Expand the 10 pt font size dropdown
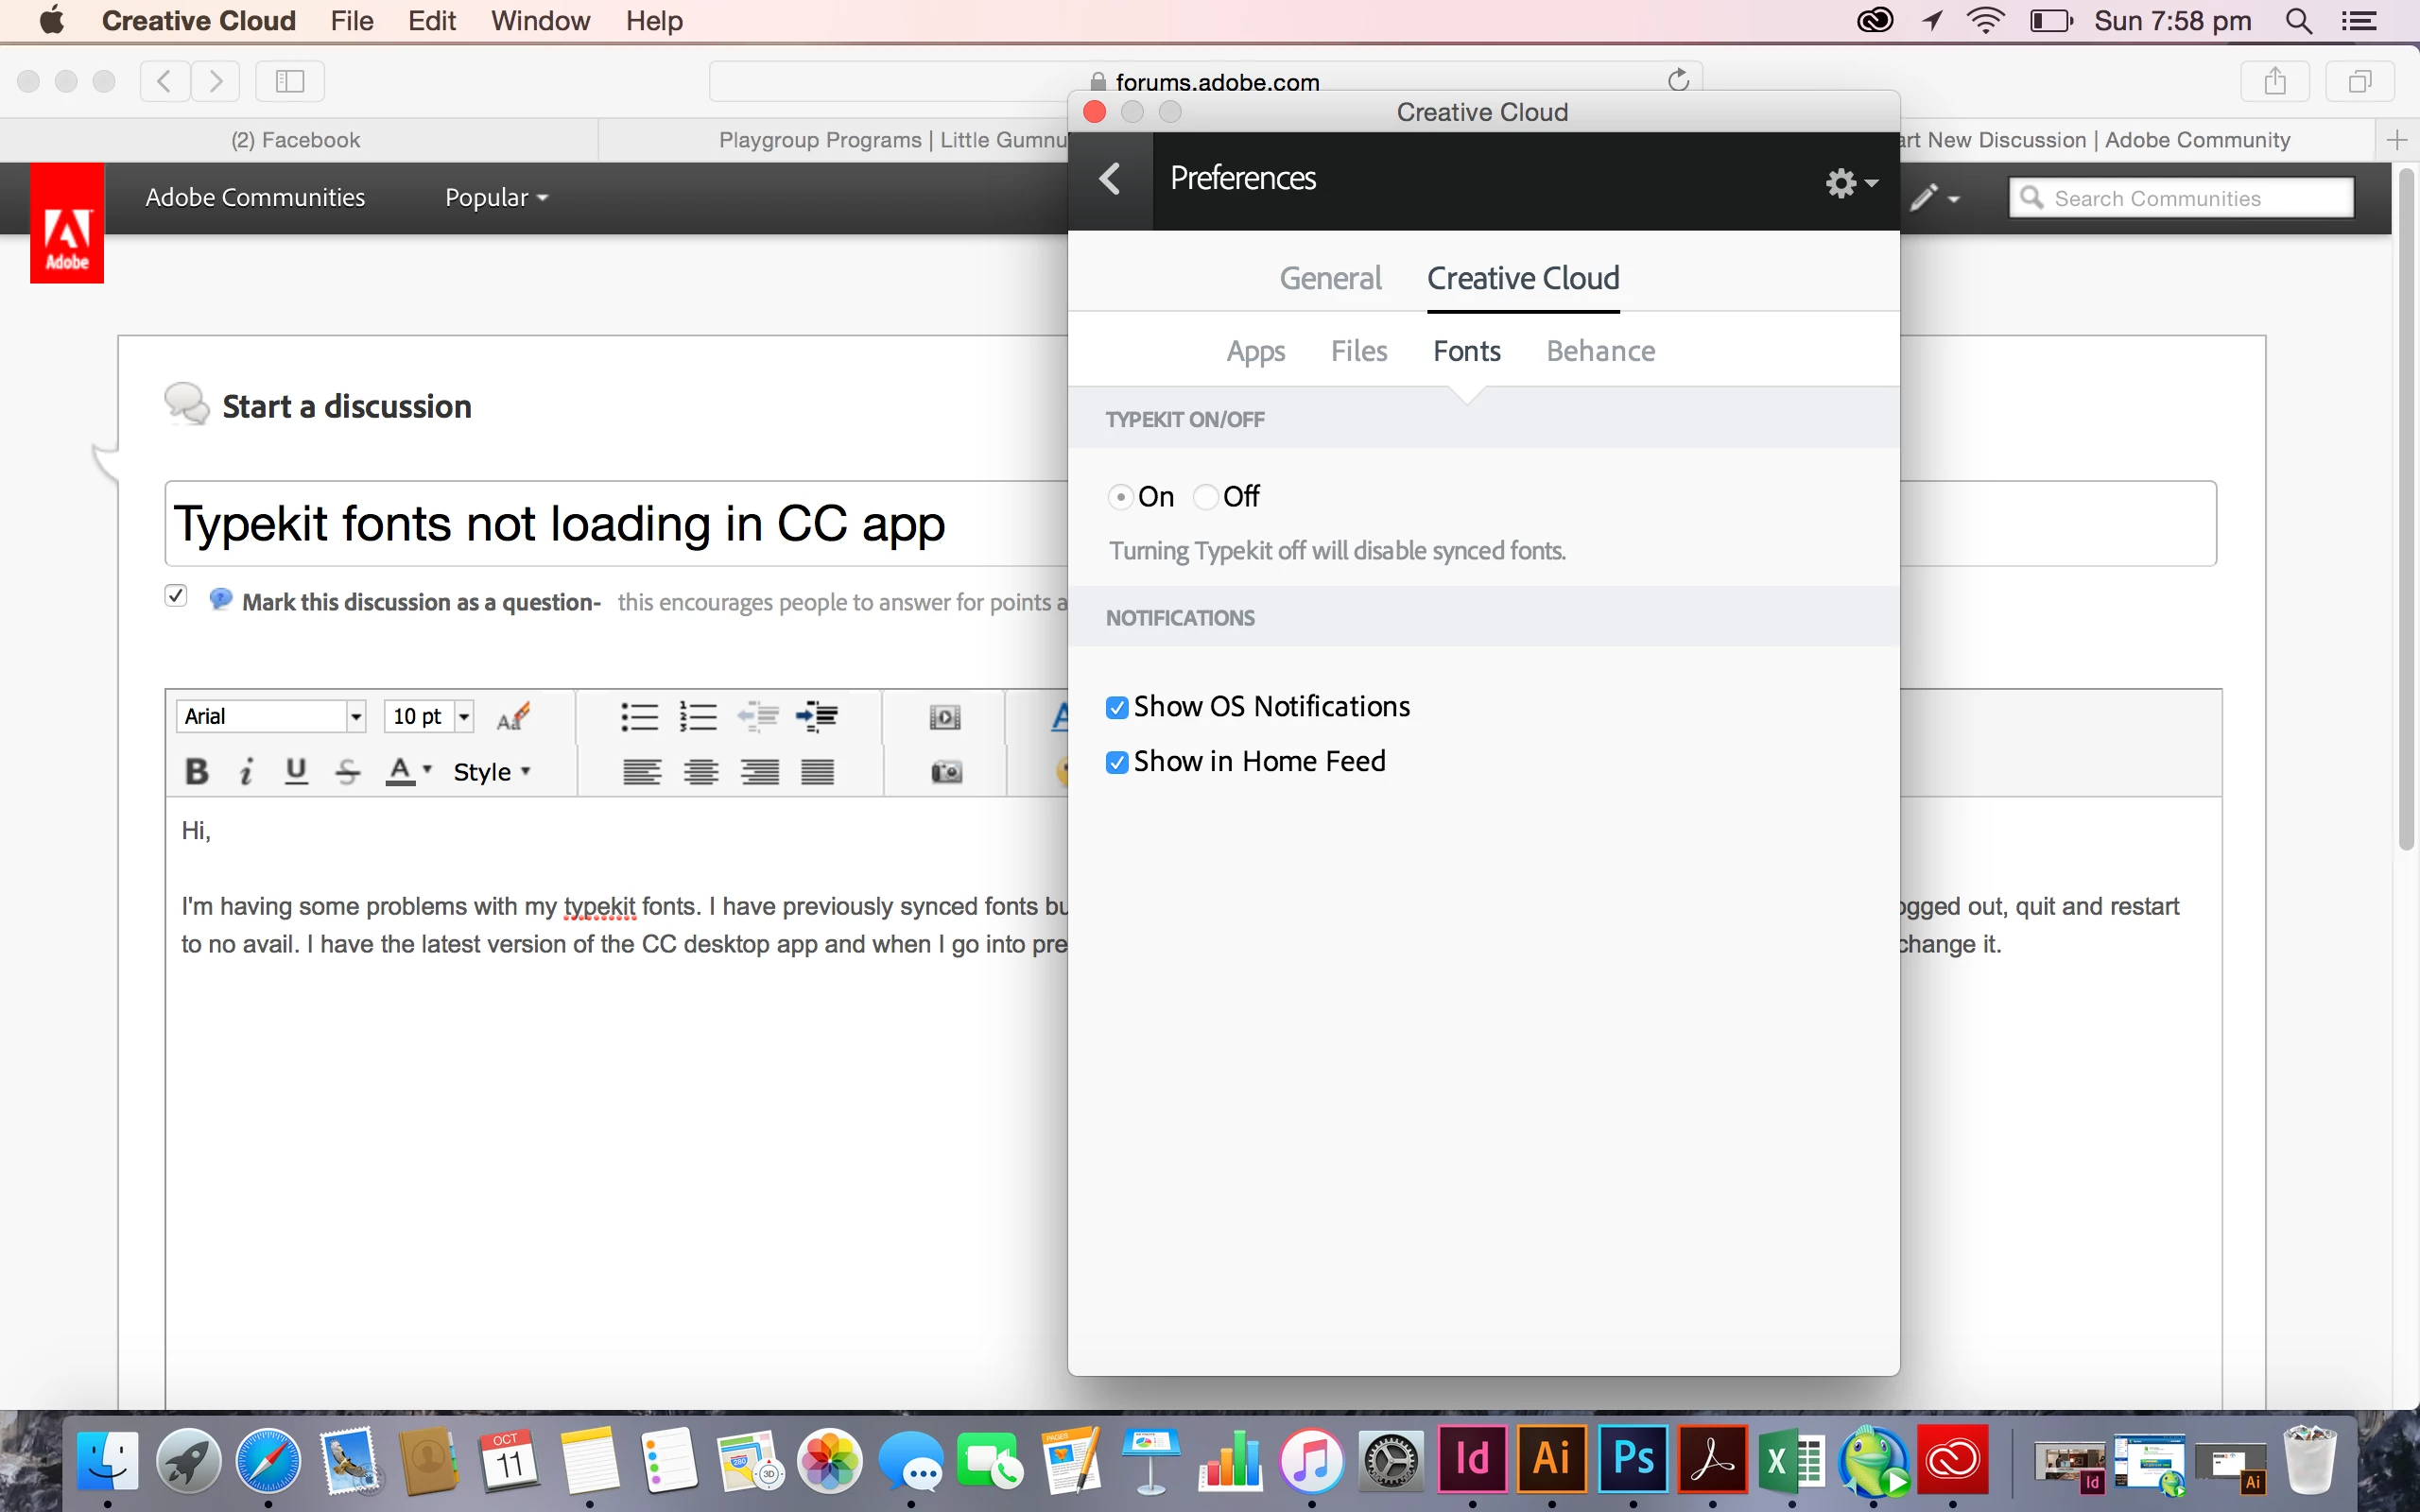 463,716
